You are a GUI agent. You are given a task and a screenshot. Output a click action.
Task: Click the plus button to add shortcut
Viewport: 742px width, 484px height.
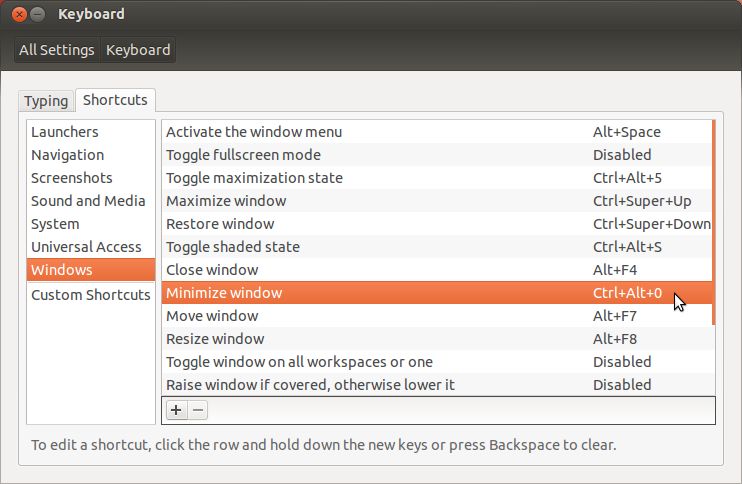(x=176, y=410)
